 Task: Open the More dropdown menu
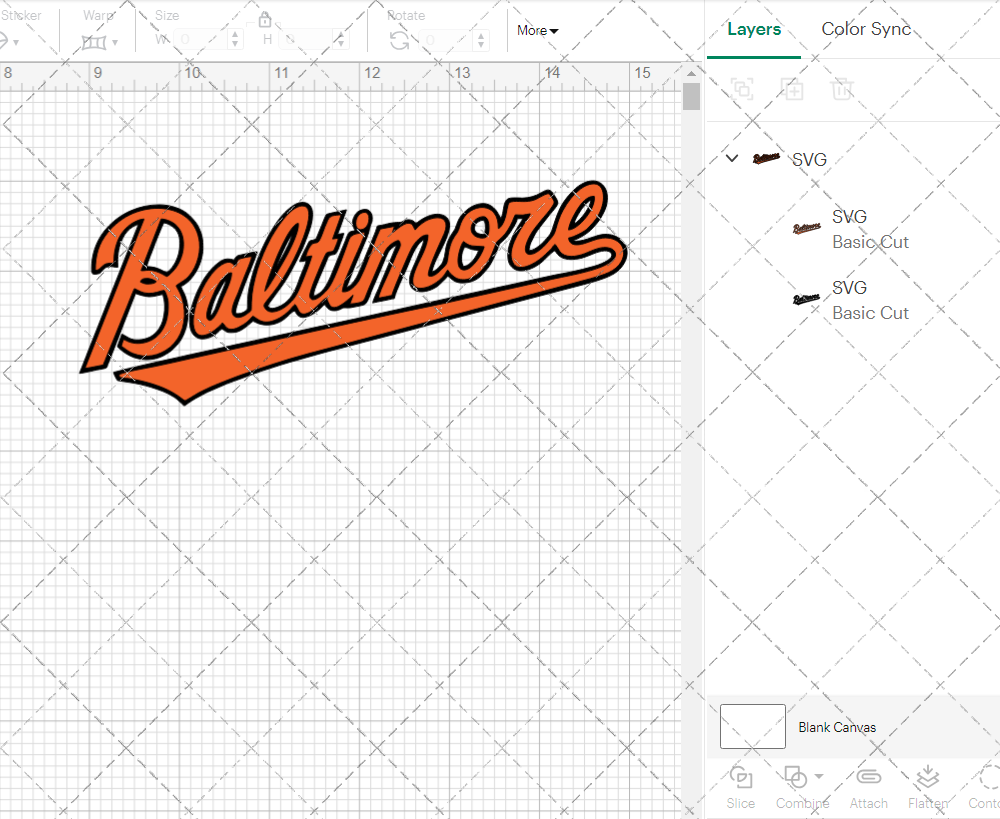pyautogui.click(x=538, y=30)
